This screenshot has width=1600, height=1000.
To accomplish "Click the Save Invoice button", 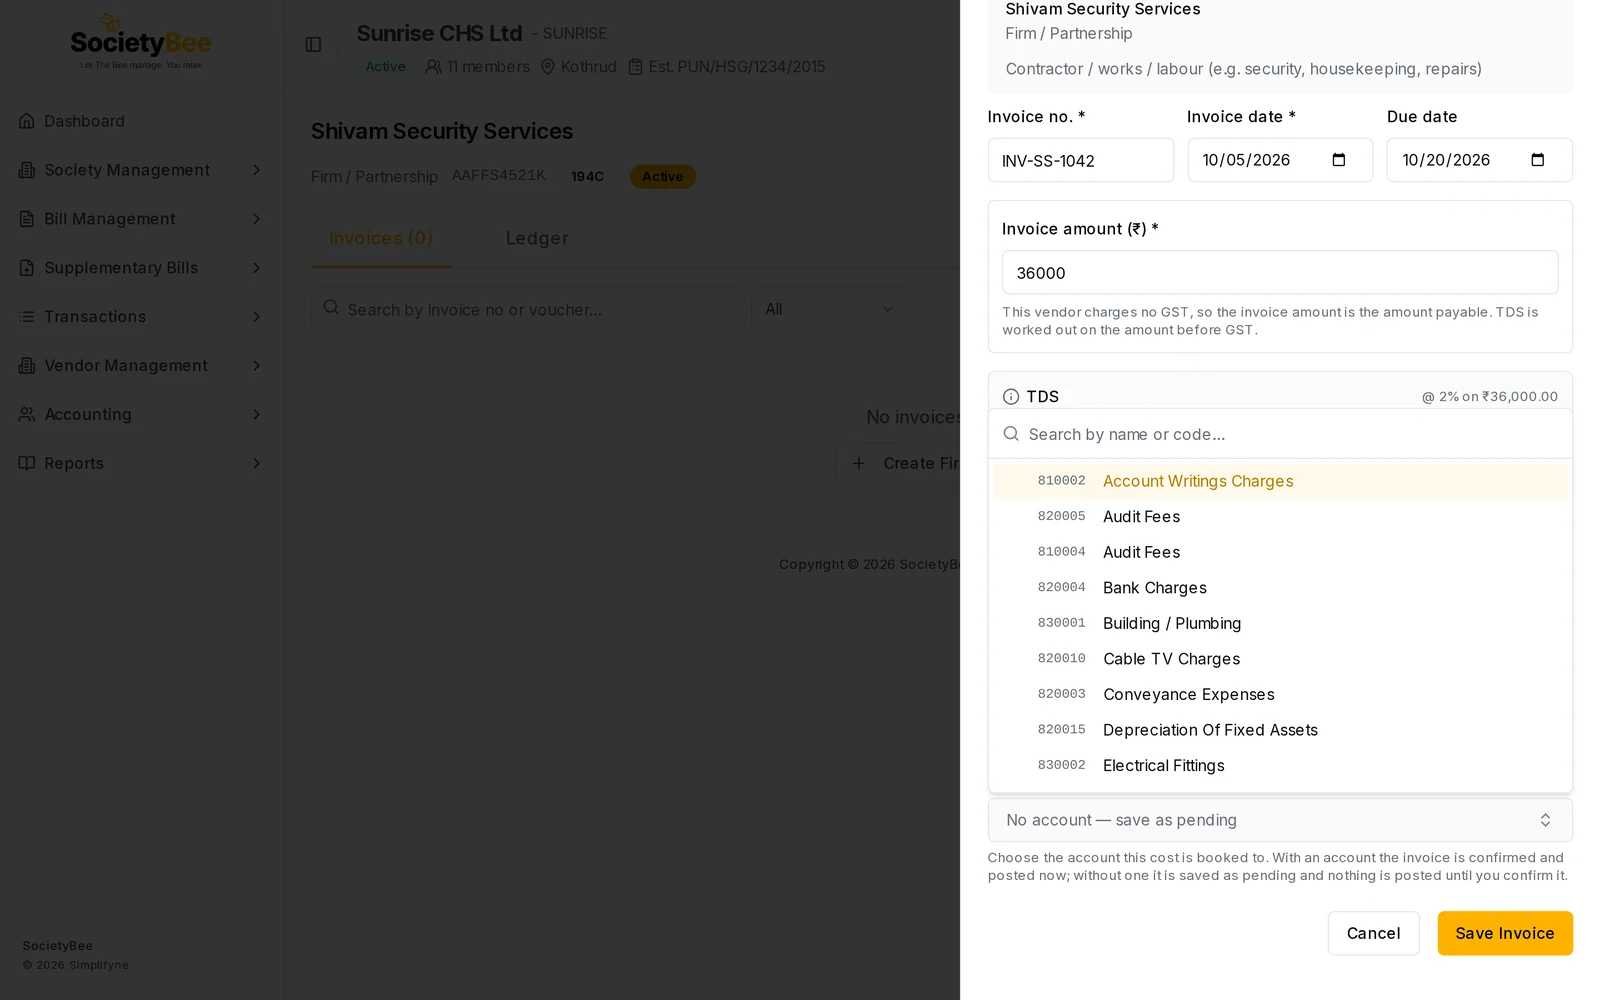I will tap(1505, 933).
